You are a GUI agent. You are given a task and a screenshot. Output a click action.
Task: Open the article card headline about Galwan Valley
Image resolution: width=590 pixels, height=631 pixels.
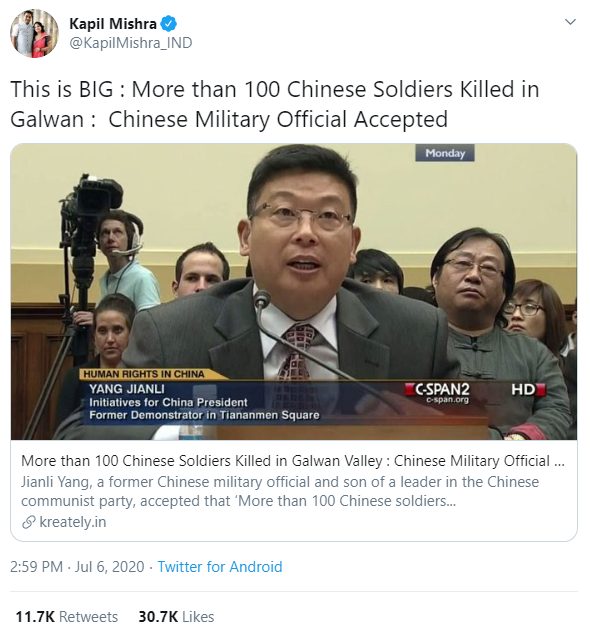tap(293, 461)
